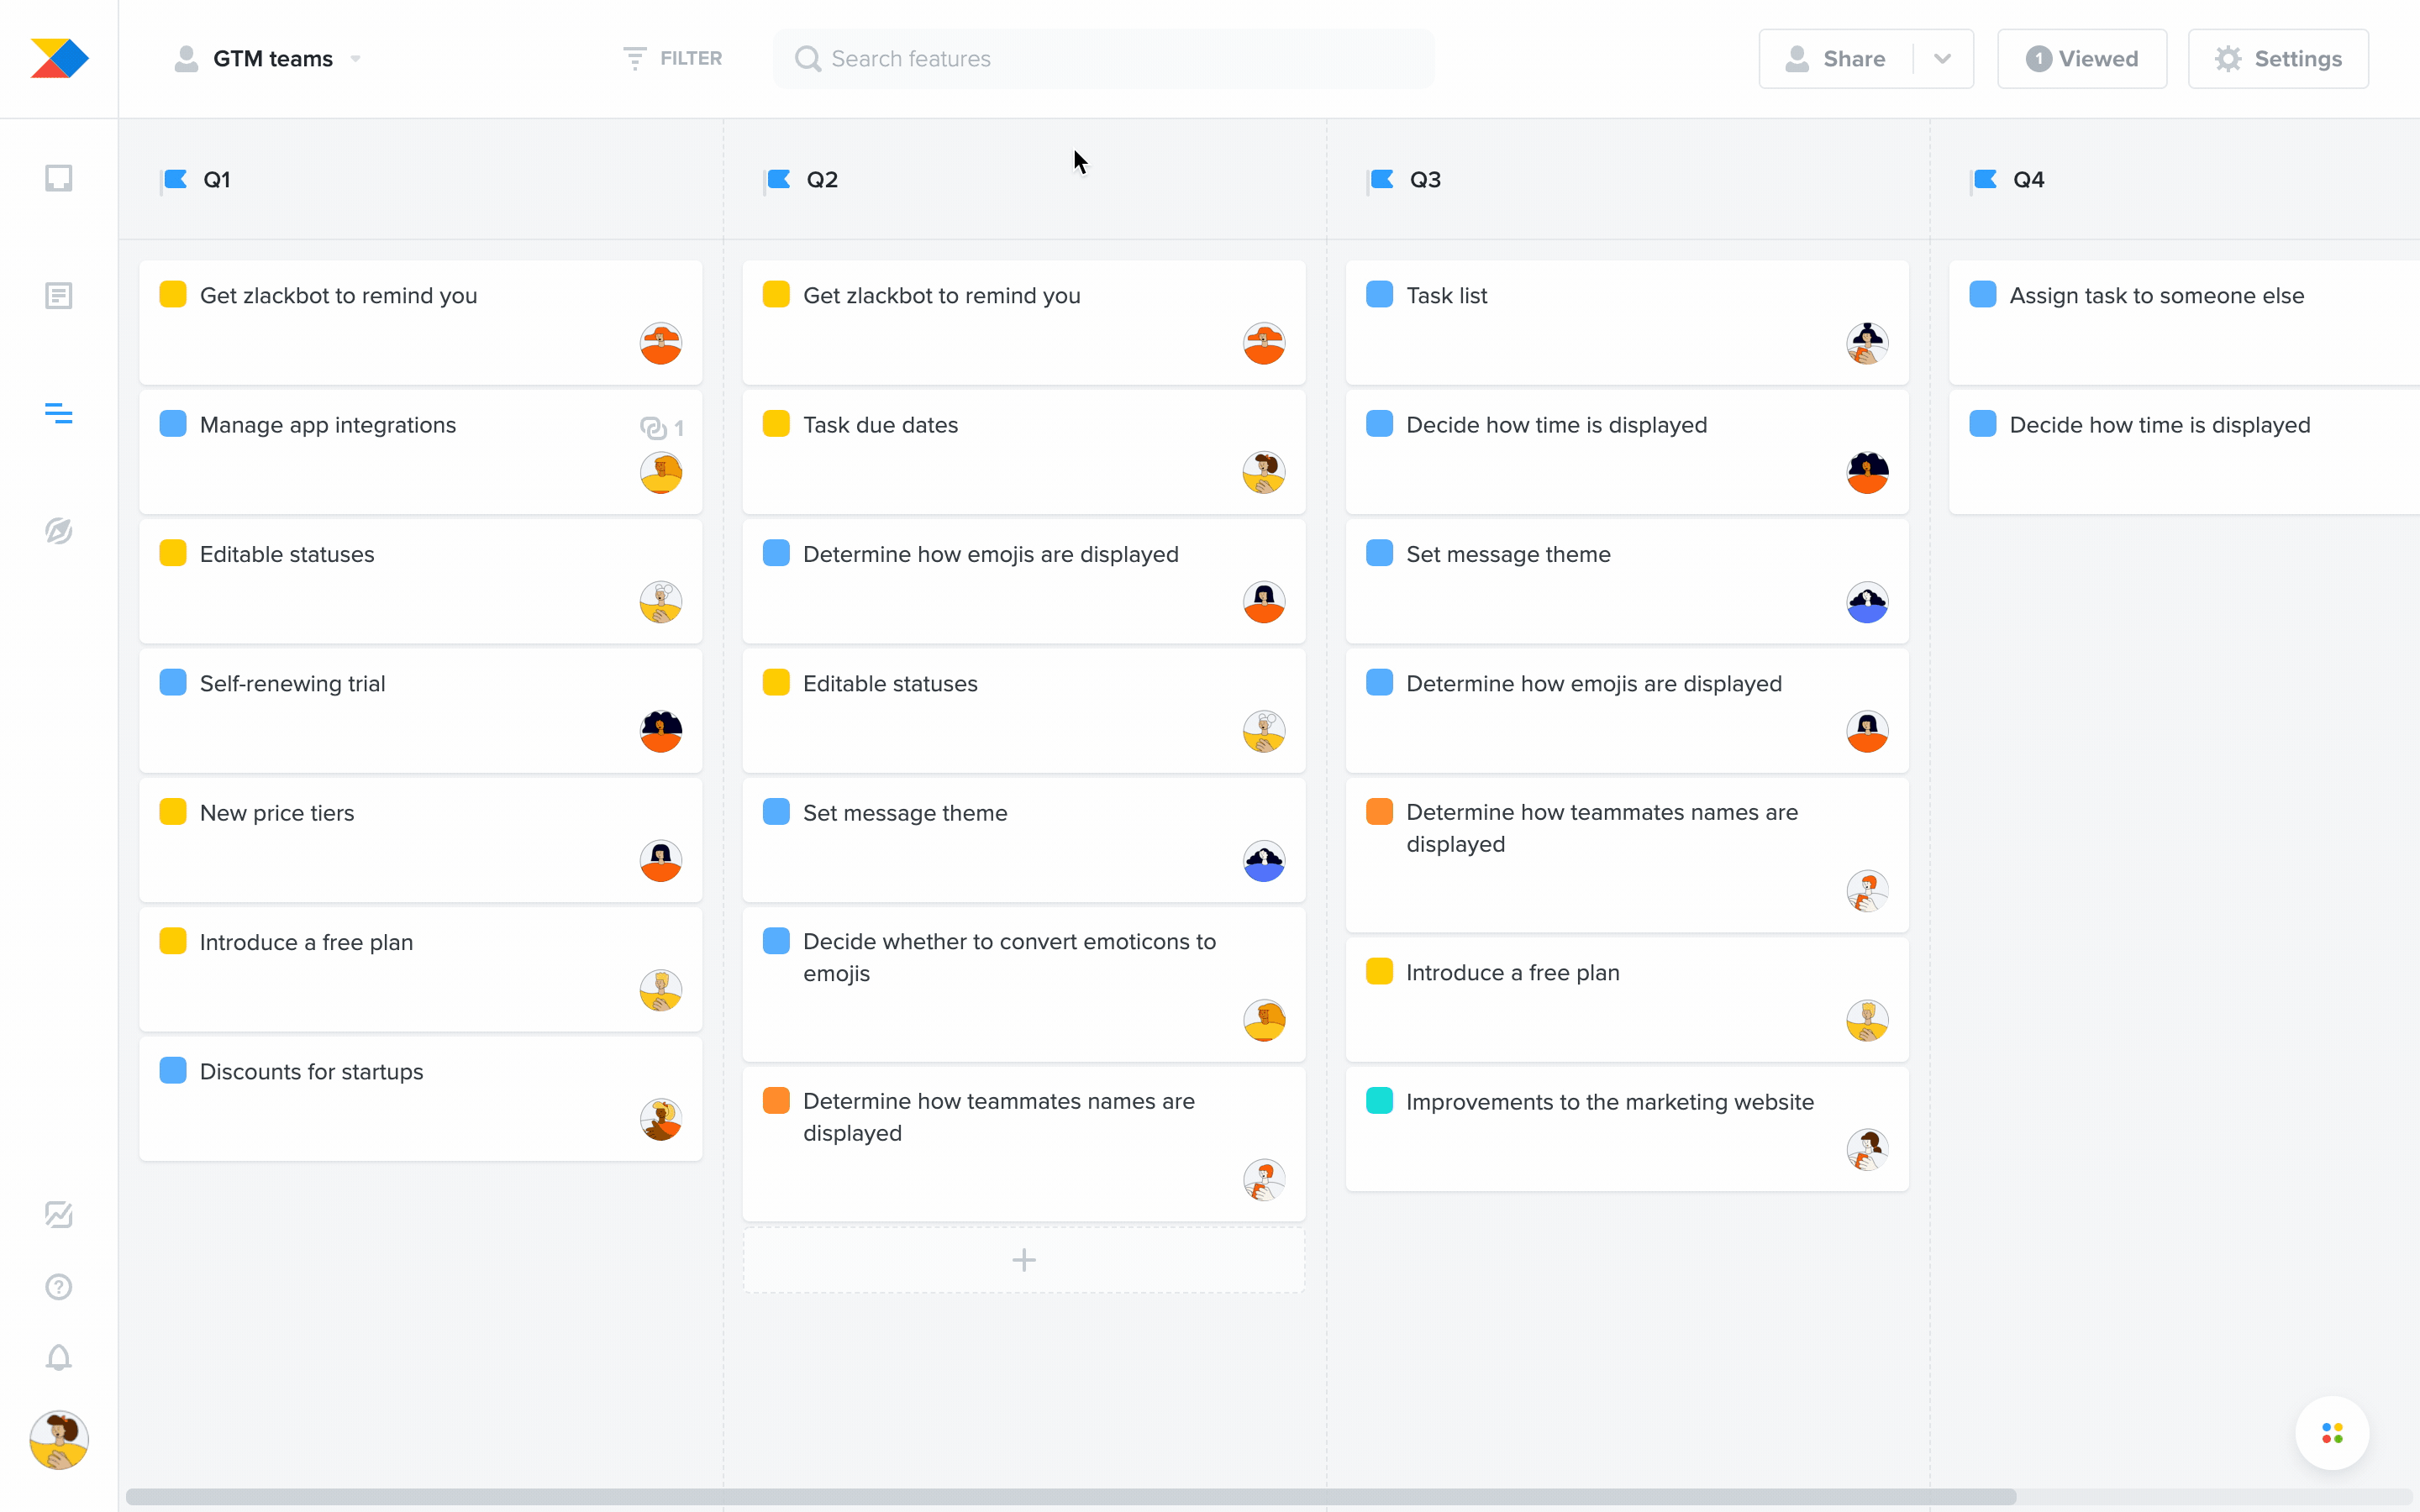Click the assignee avatar on Improvements to the marketing website
The image size is (2420, 1512).
1867,1149
